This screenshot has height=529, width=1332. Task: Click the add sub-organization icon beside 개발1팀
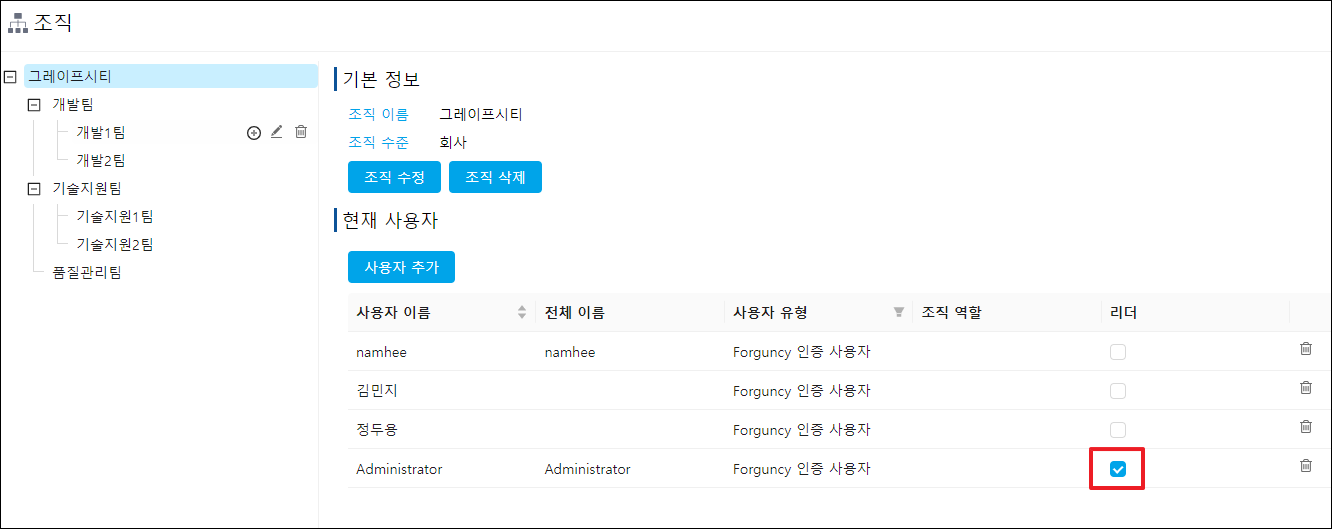[254, 132]
